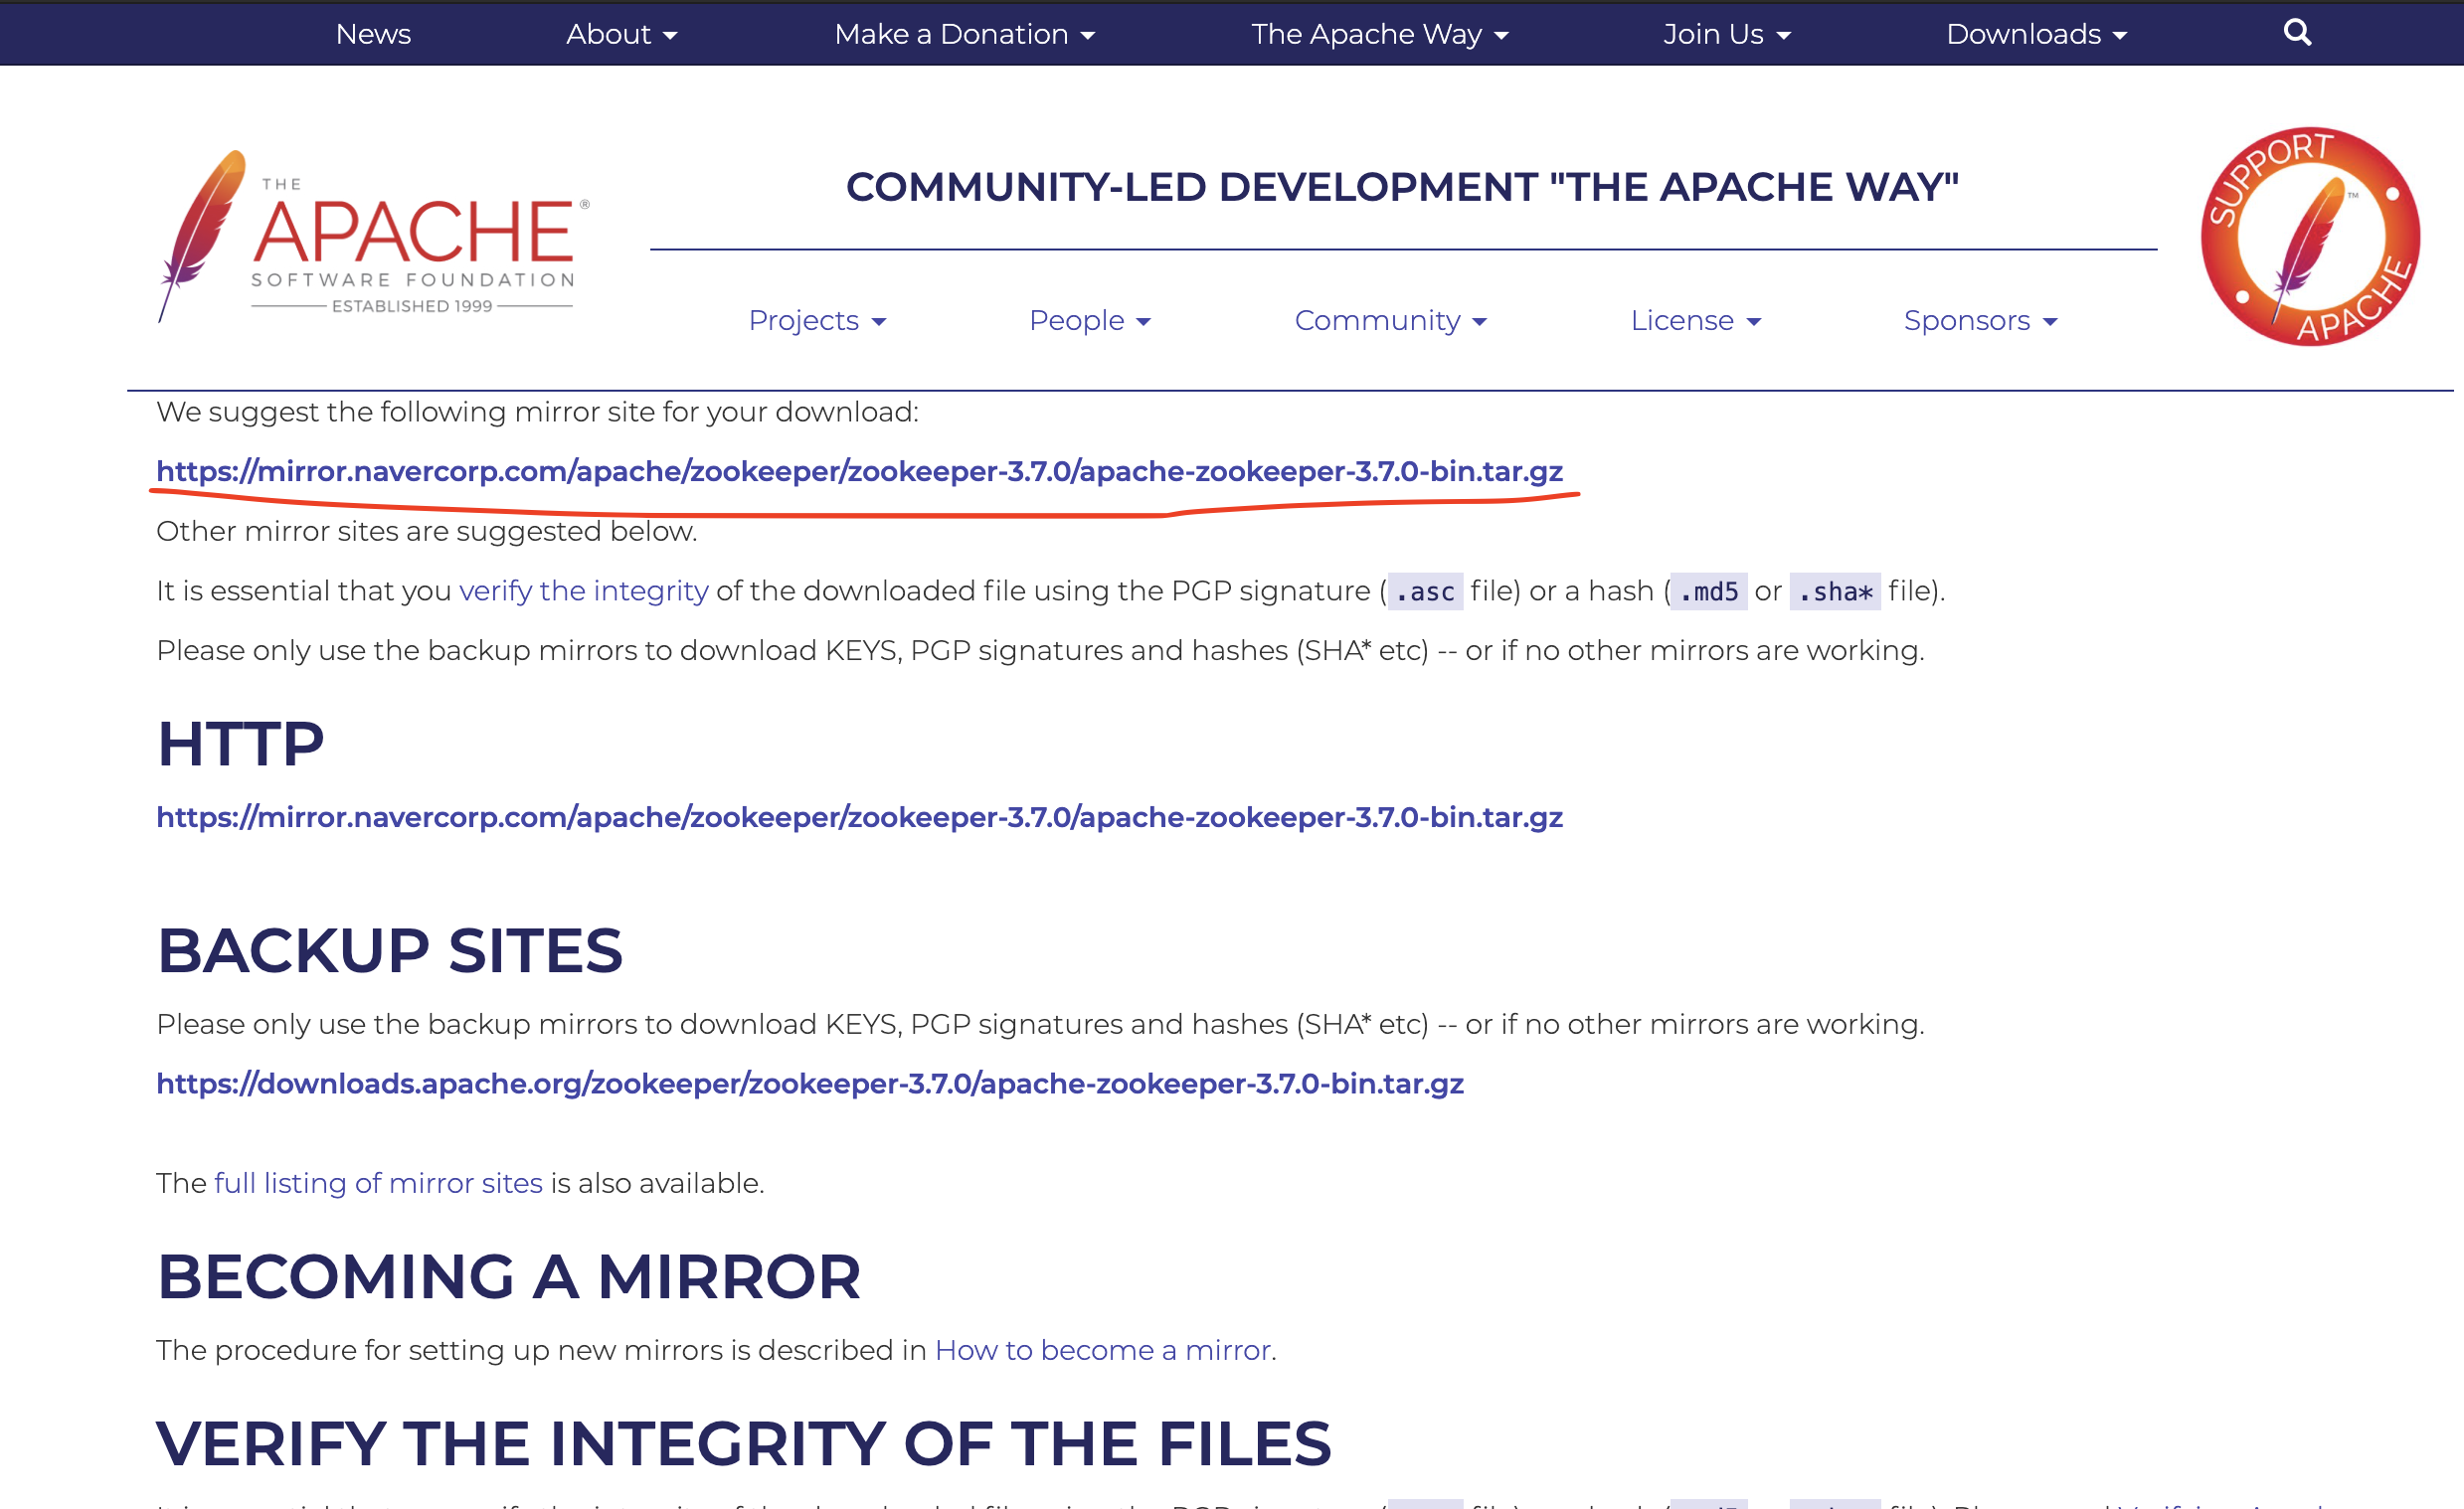Expand the Make a Donation dropdown

point(964,34)
